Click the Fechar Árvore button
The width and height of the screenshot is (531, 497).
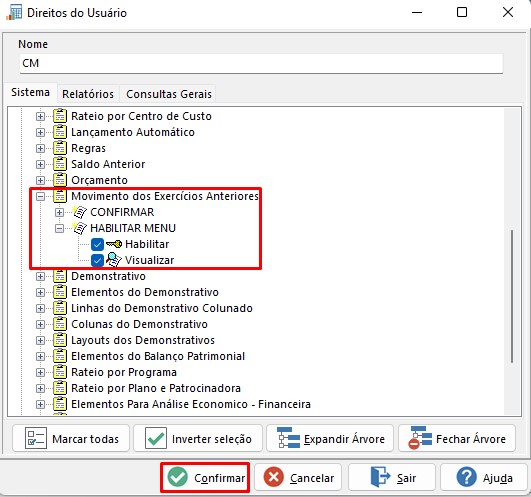(x=457, y=438)
